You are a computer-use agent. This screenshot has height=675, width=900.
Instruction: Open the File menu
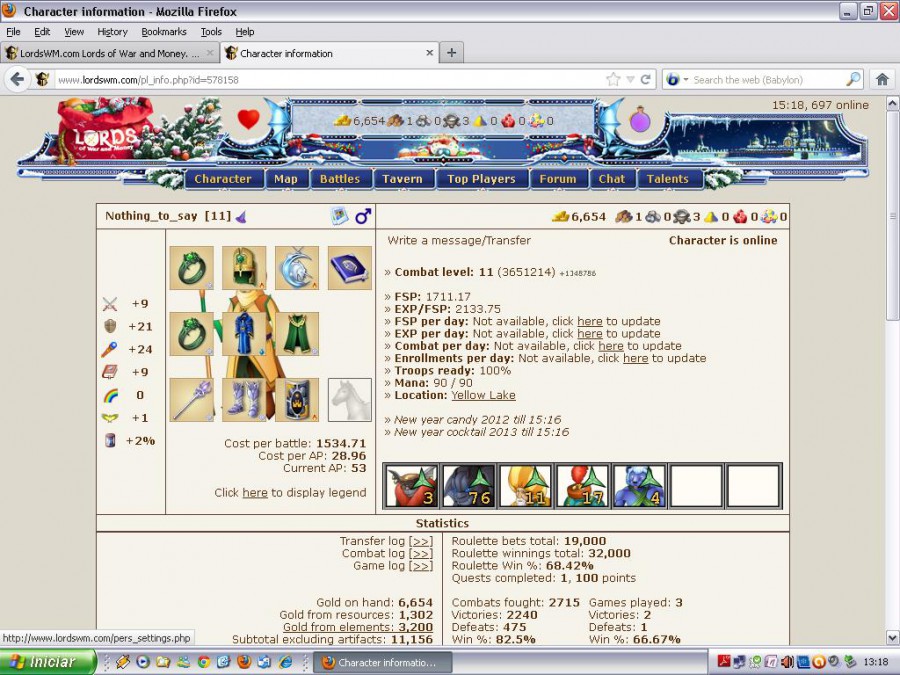coord(13,32)
